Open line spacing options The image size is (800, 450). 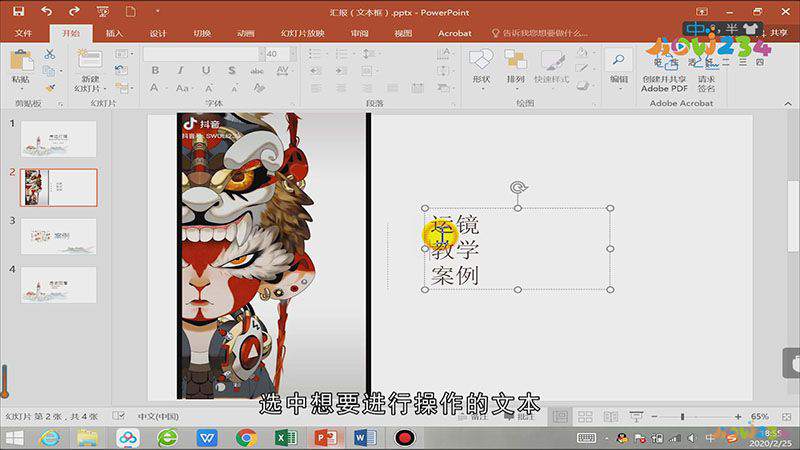369,54
